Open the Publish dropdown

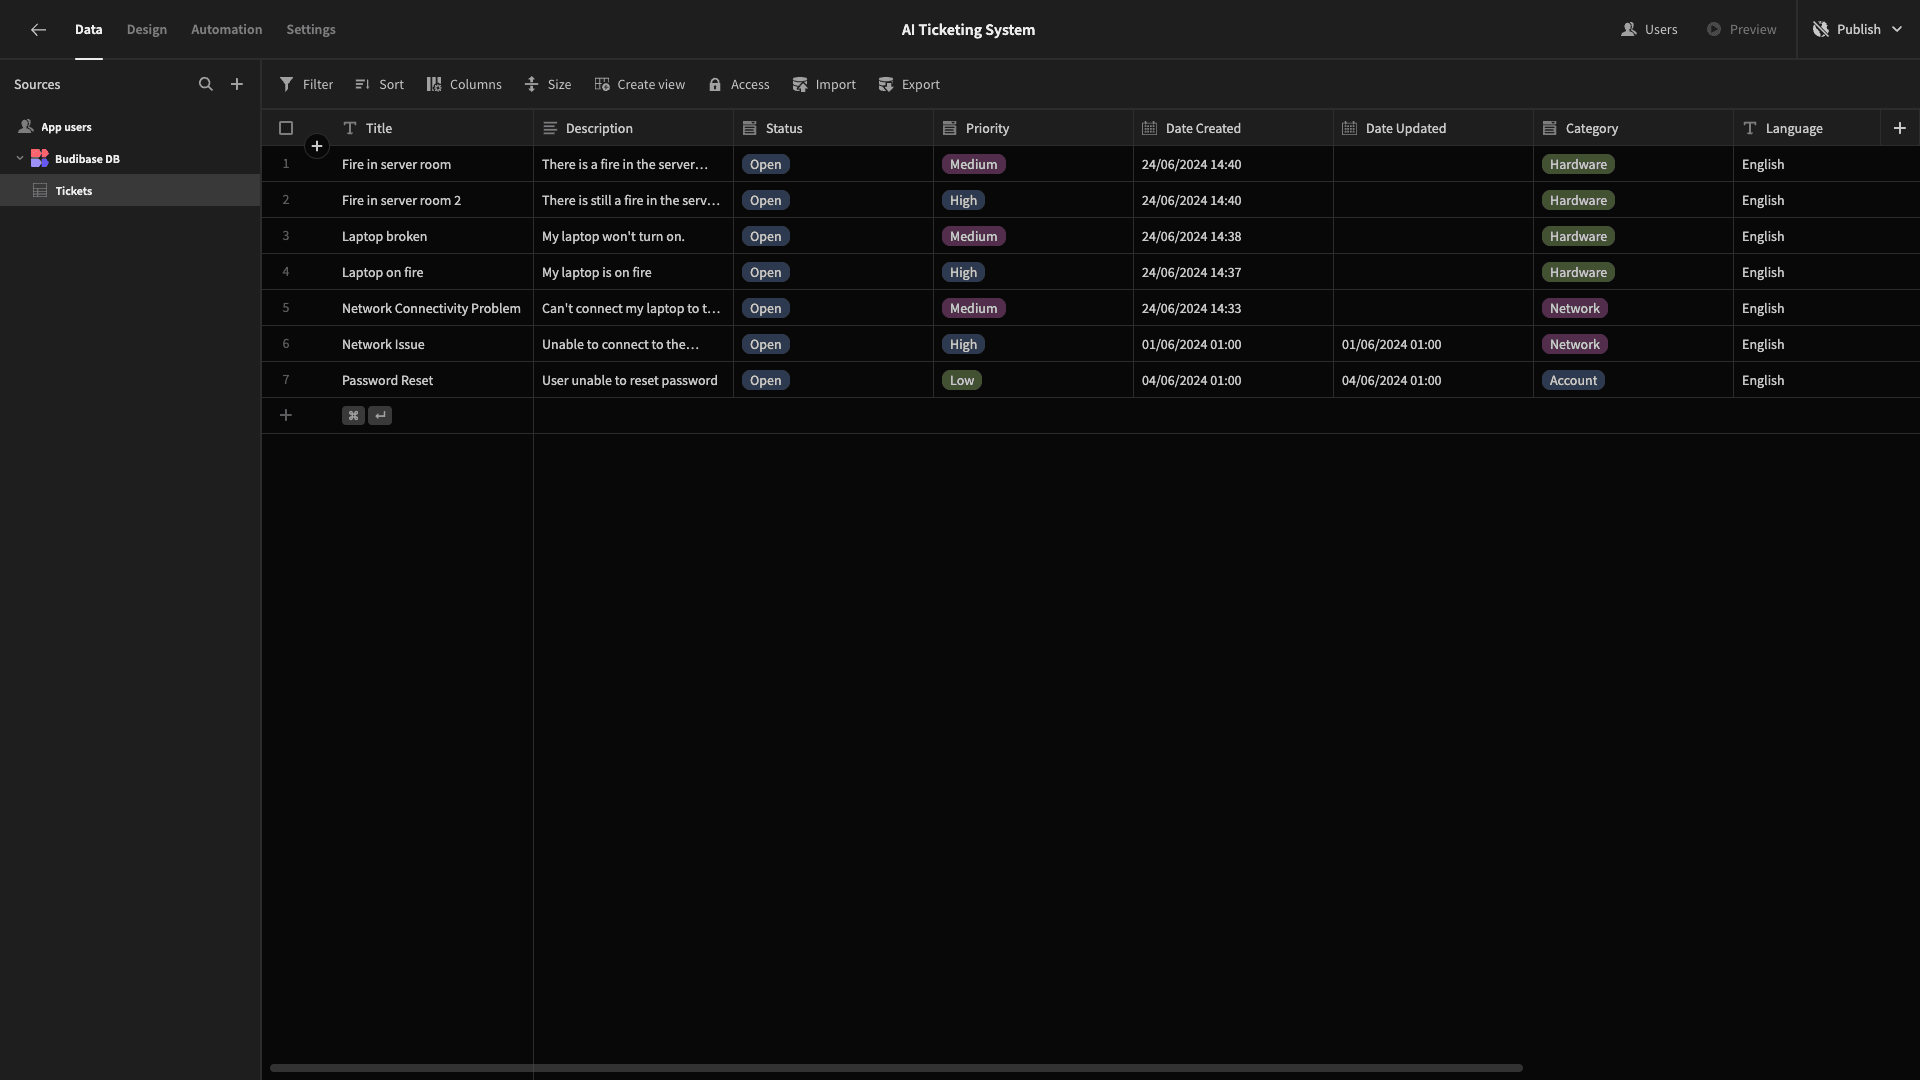pos(1858,30)
